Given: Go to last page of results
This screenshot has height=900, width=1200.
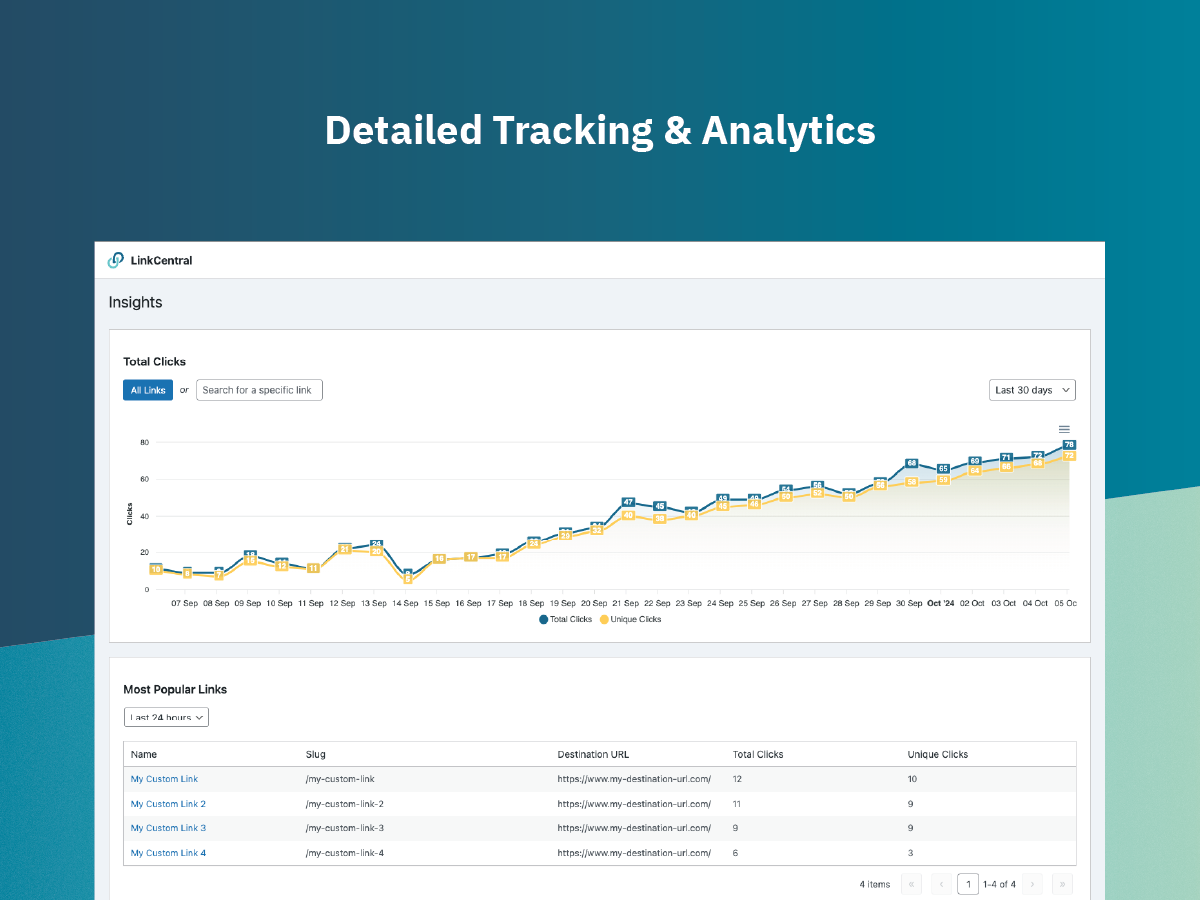Looking at the screenshot, I should click(1063, 884).
